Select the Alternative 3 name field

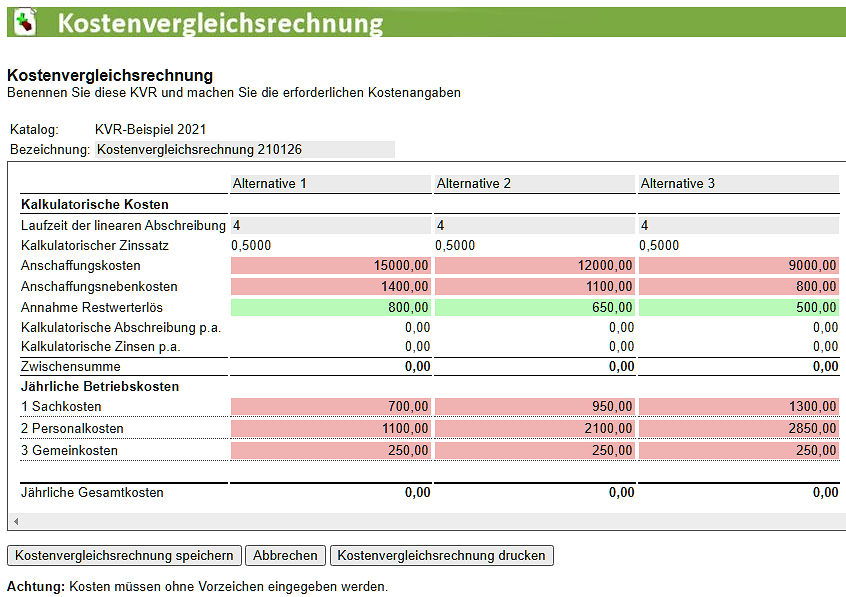(739, 184)
